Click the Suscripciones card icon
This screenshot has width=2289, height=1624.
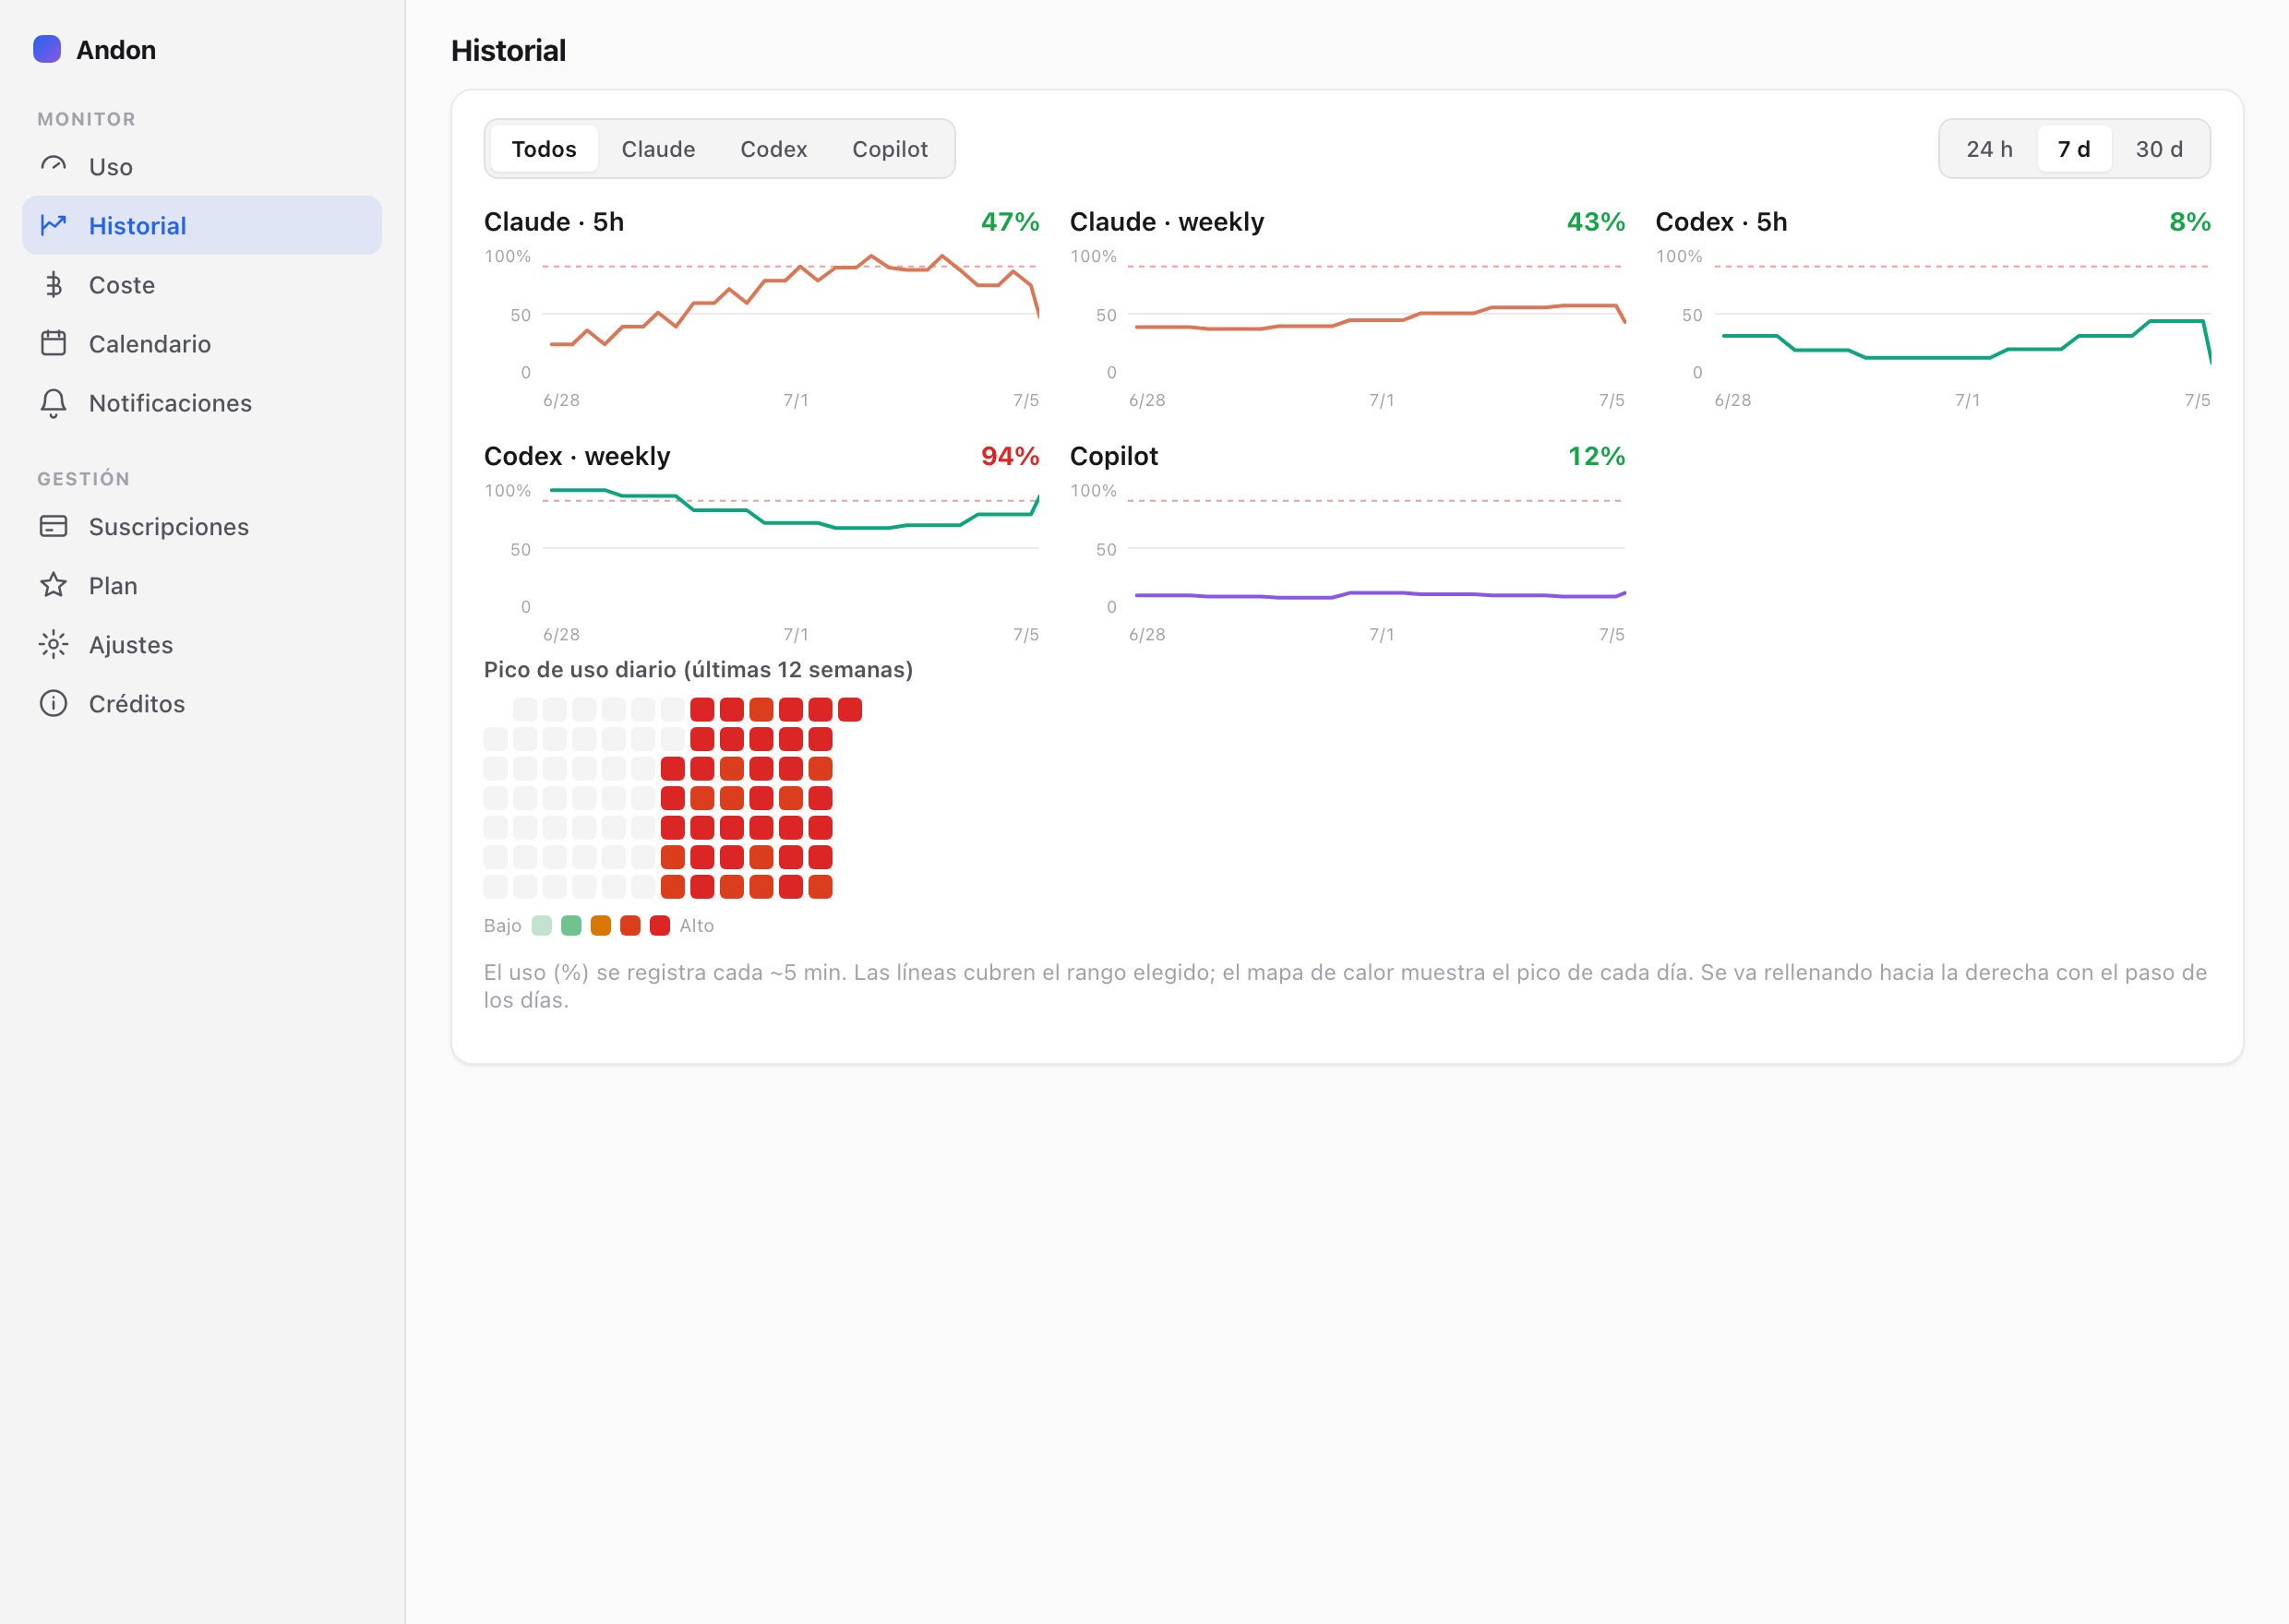pos(53,526)
